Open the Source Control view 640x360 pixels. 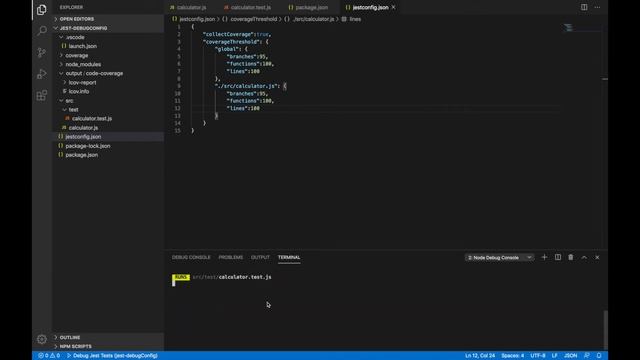pos(42,53)
